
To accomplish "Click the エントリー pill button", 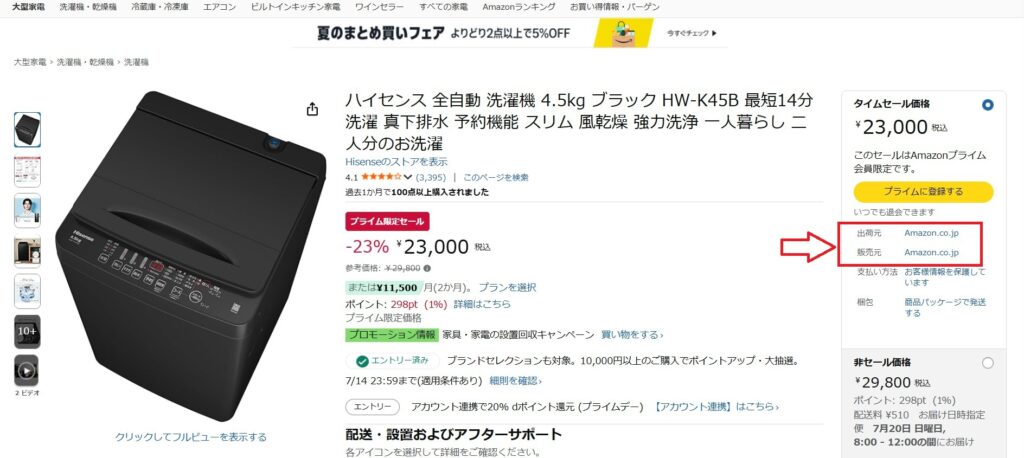I will [372, 406].
